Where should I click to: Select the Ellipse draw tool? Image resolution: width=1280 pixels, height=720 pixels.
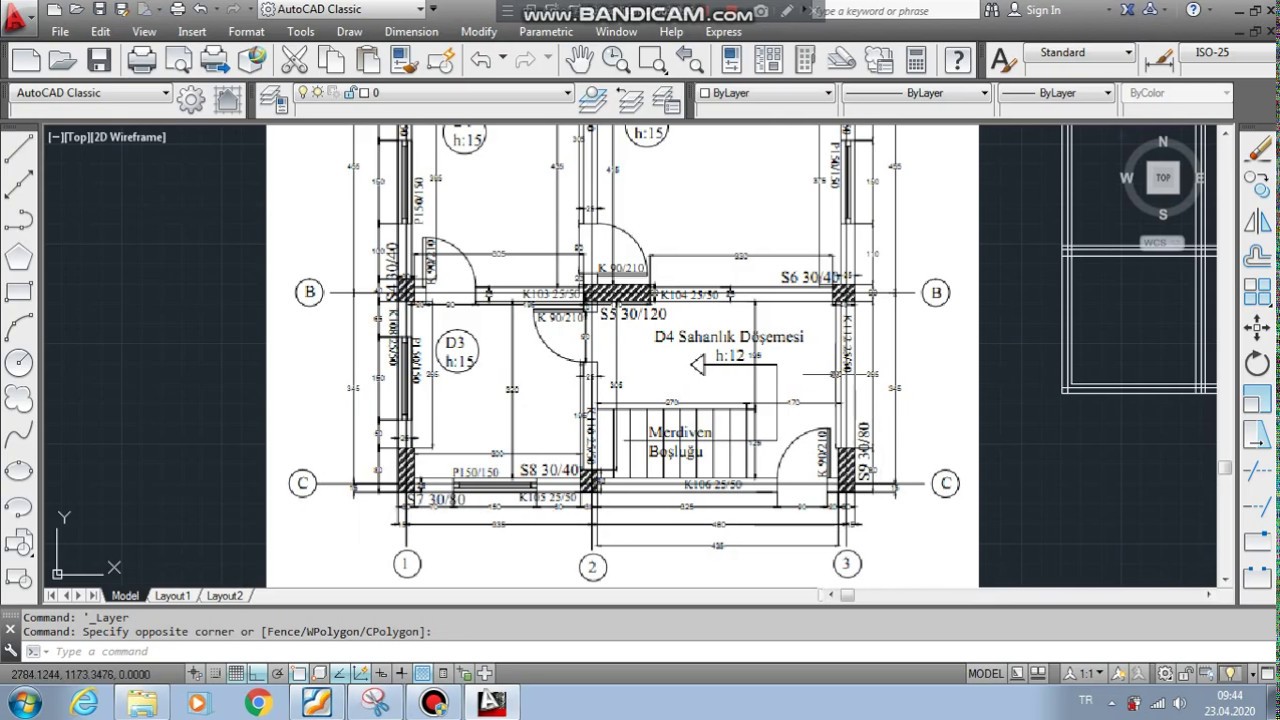pos(19,470)
